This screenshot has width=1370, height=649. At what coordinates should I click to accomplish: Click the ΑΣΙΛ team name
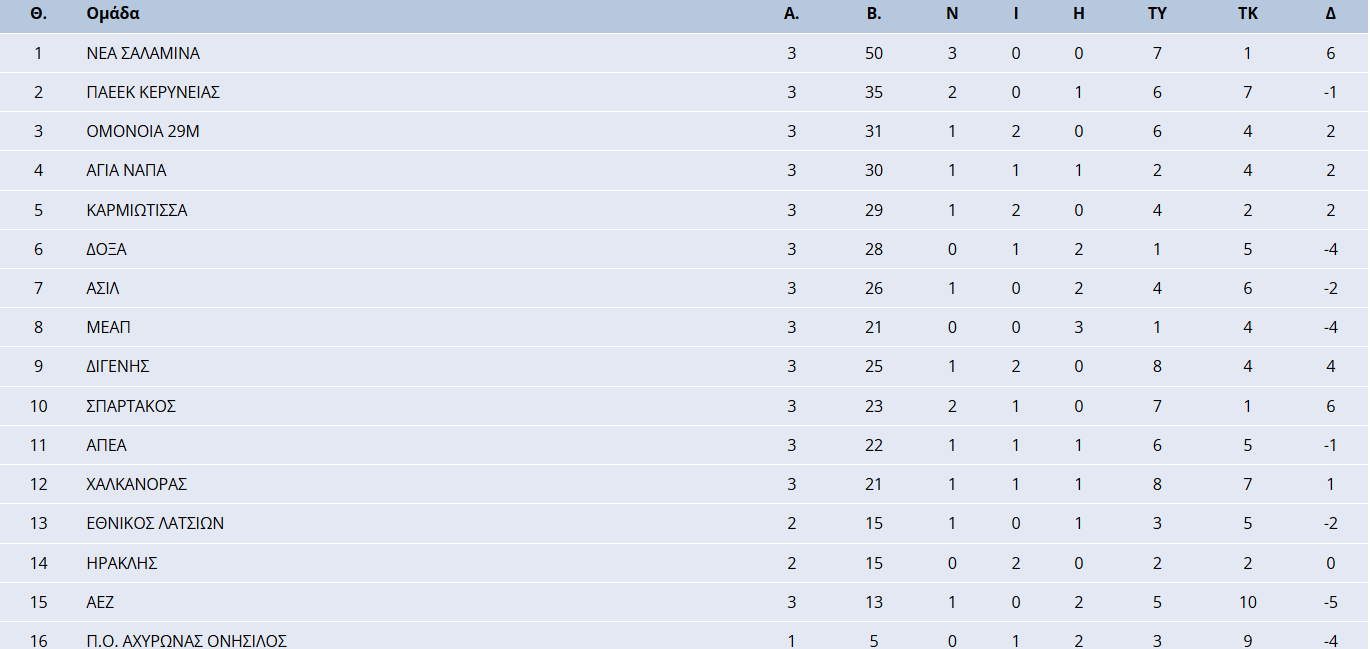point(103,288)
